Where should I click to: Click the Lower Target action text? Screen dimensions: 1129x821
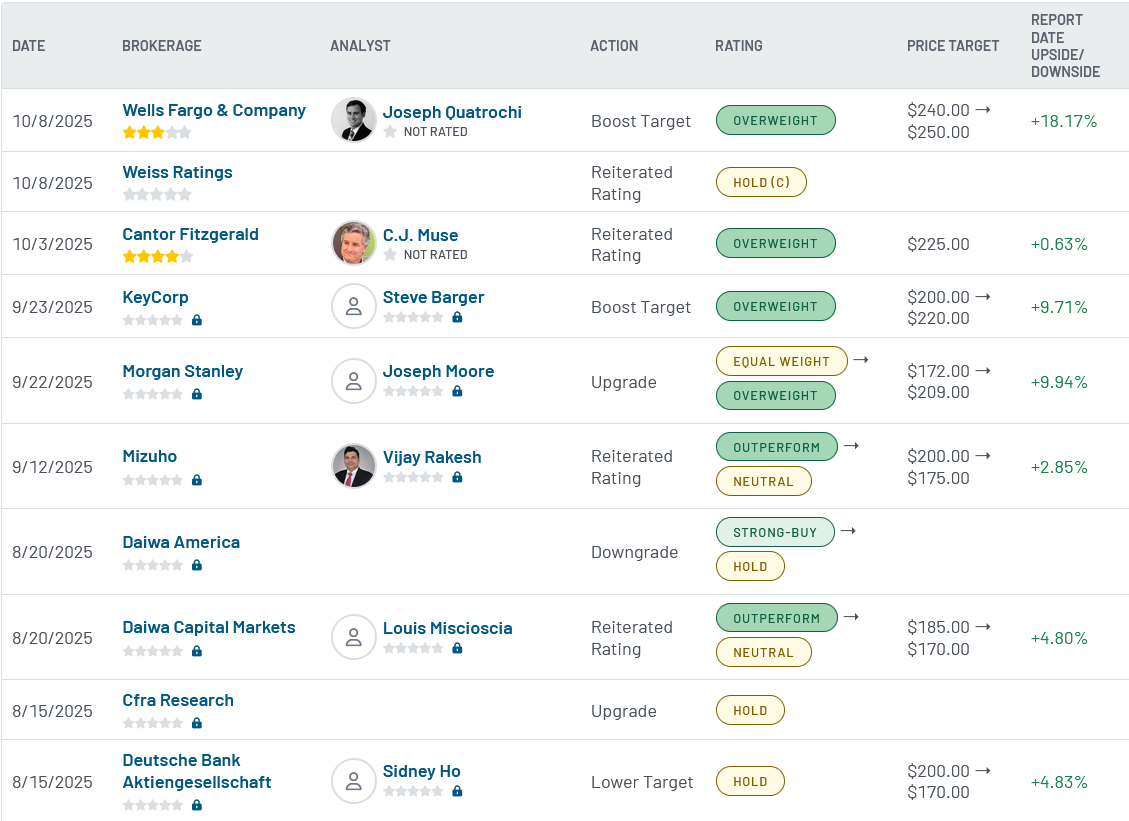pos(642,782)
